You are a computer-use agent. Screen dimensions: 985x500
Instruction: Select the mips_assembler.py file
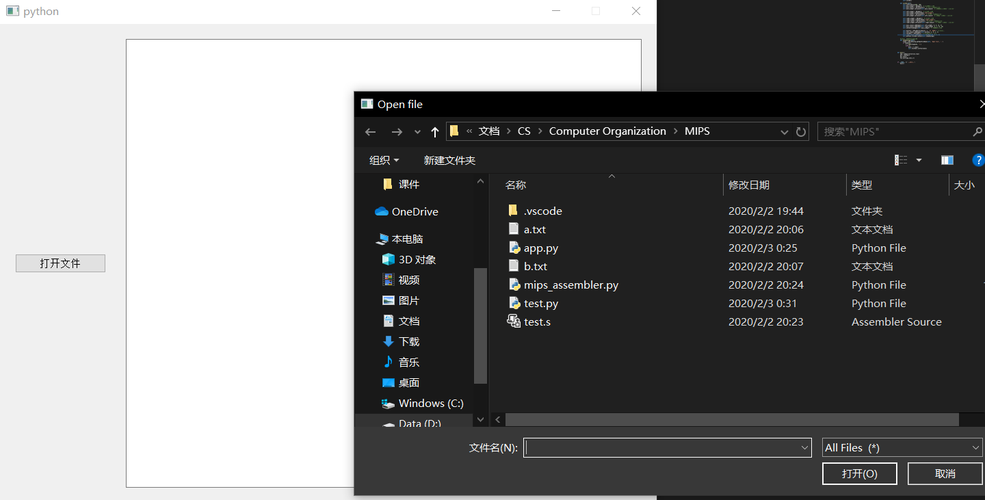tap(571, 285)
